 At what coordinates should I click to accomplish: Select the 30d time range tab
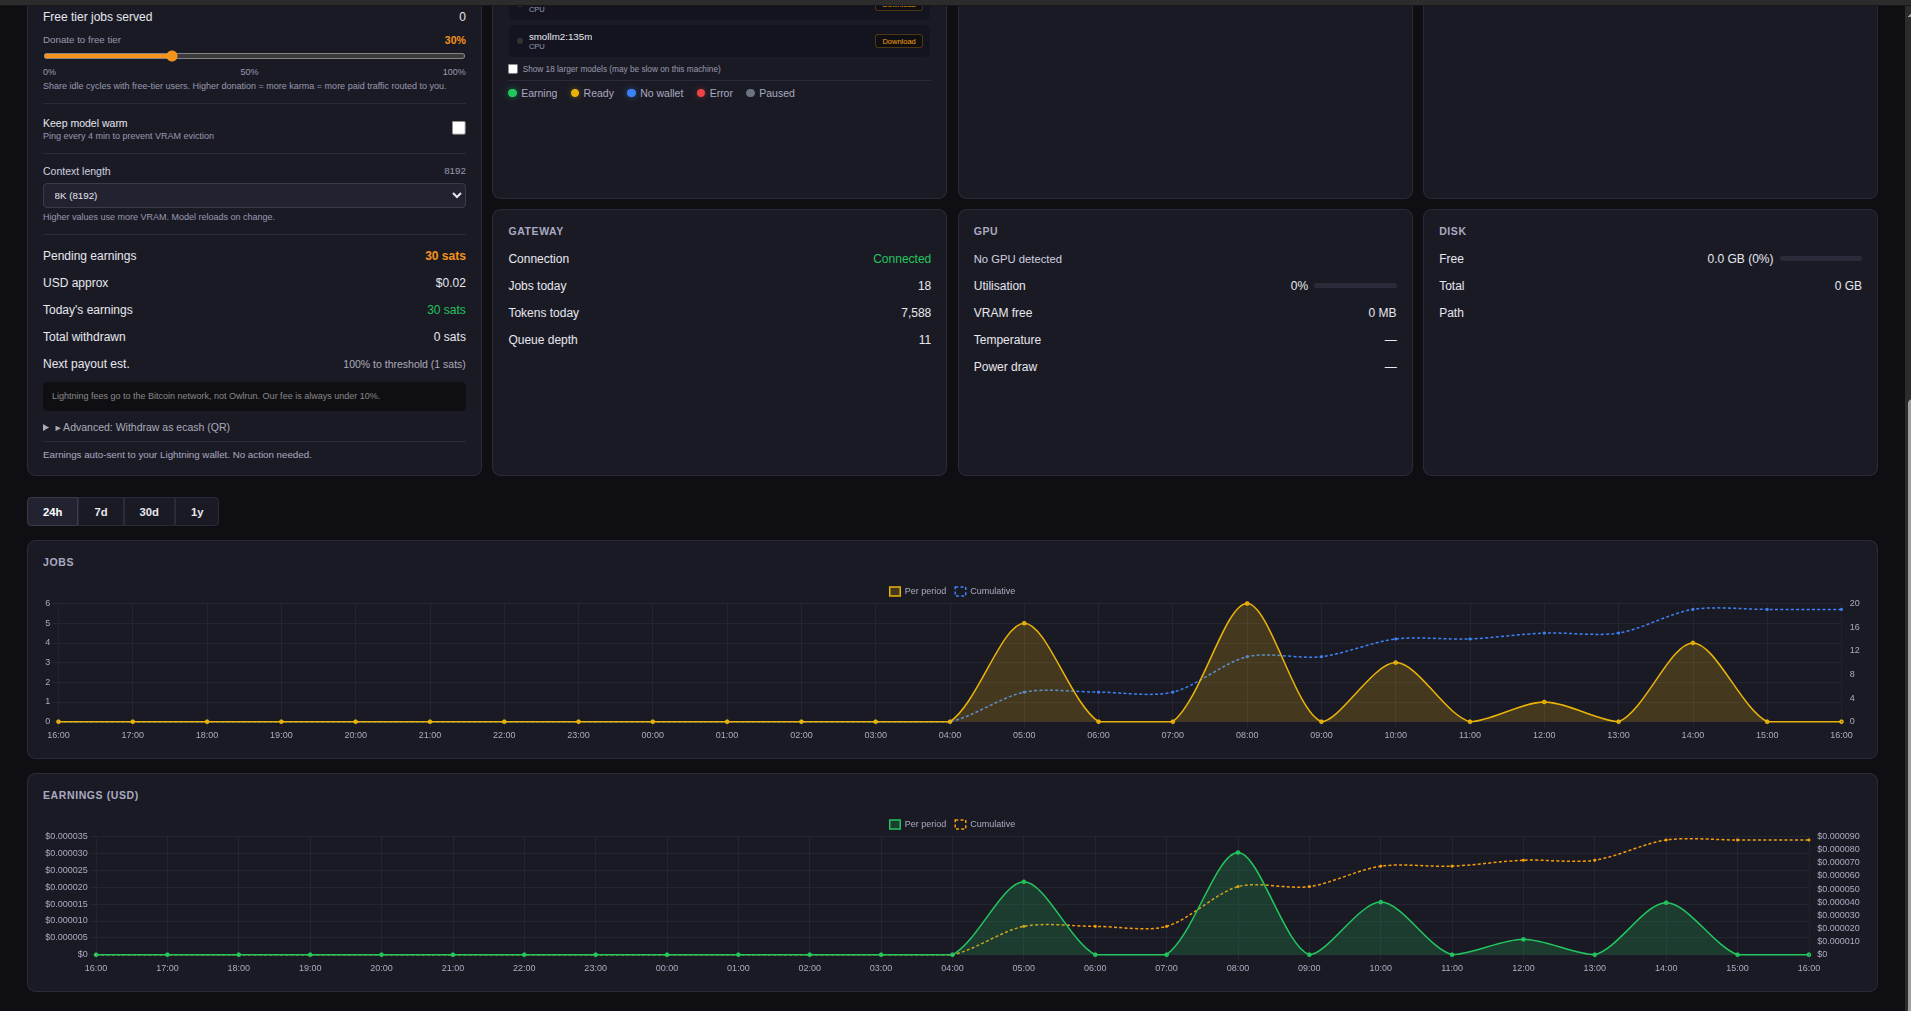click(x=148, y=511)
